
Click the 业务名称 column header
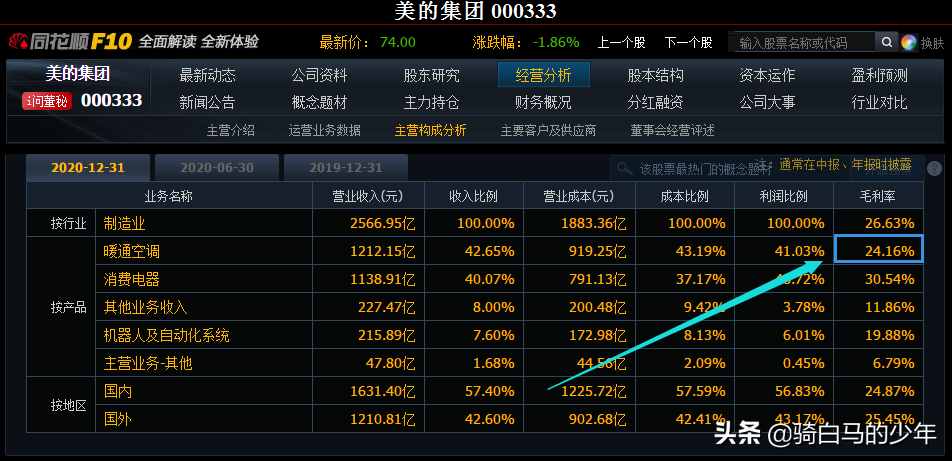168,196
